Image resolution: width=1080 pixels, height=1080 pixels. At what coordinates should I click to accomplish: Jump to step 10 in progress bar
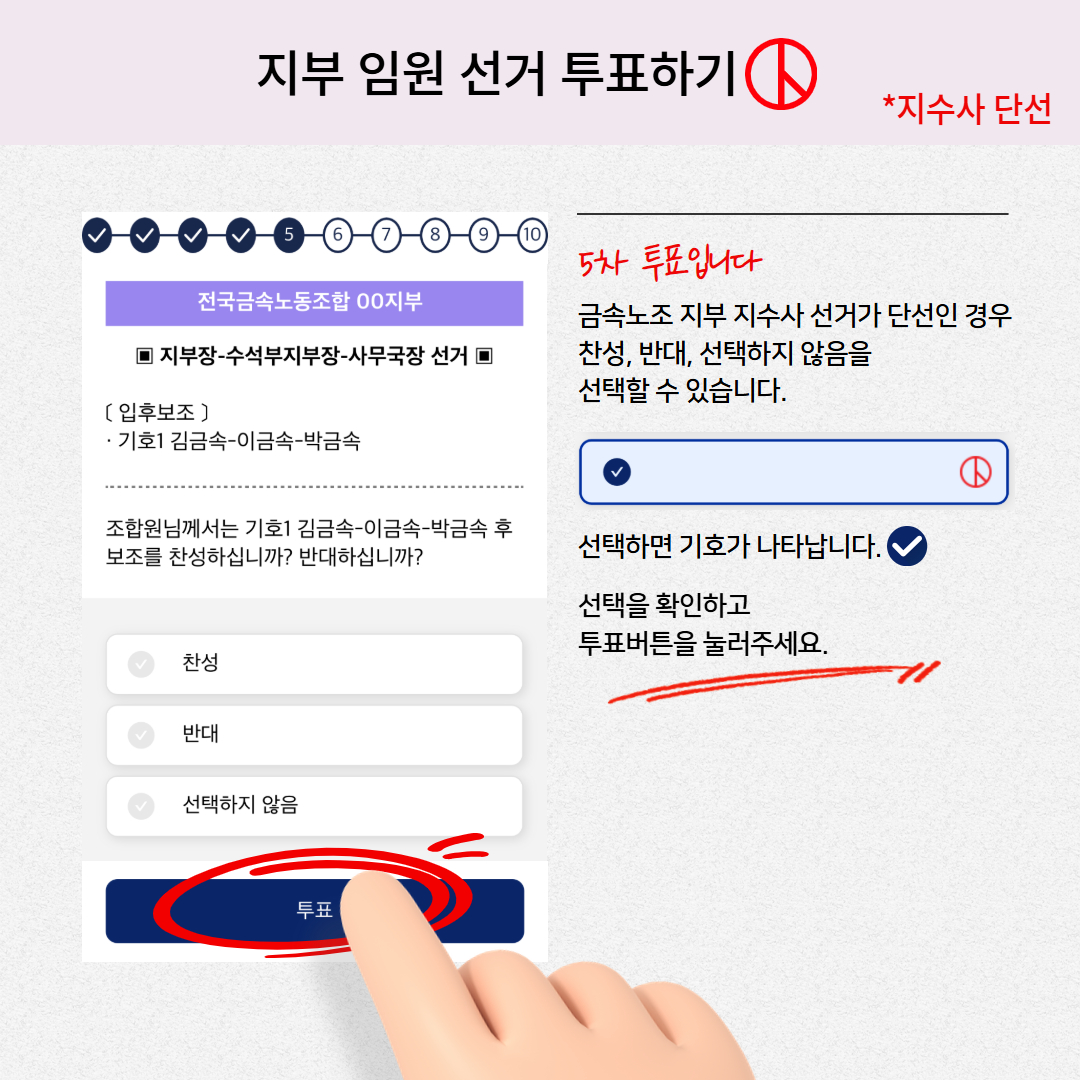coord(532,235)
